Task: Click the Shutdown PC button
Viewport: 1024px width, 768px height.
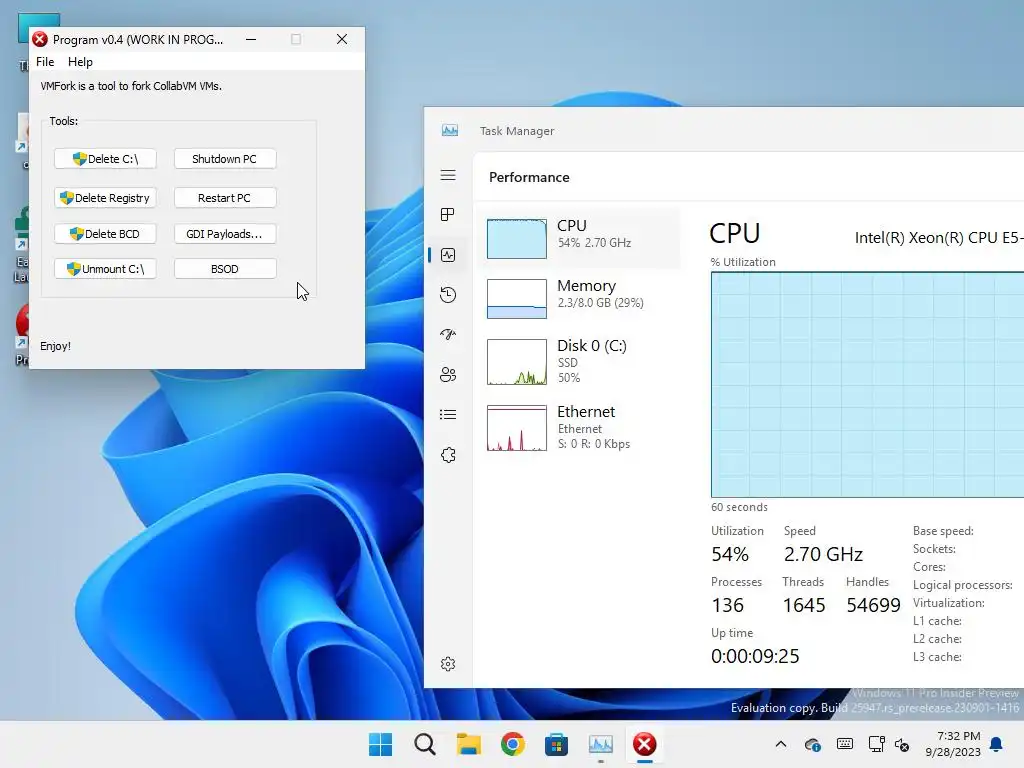Action: pyautogui.click(x=225, y=159)
